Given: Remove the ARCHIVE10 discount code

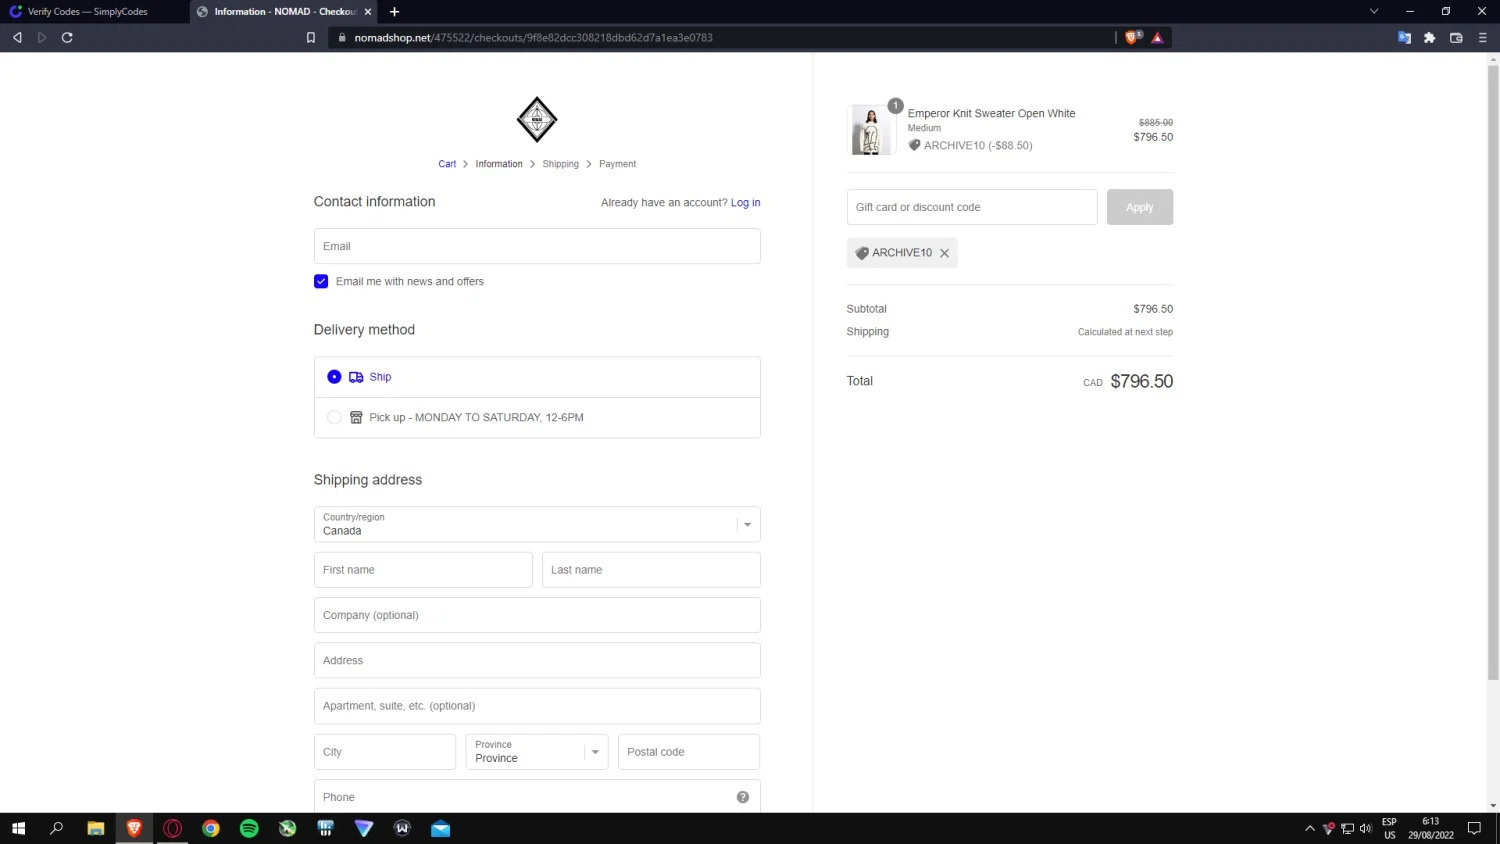Looking at the screenshot, I should pyautogui.click(x=944, y=253).
